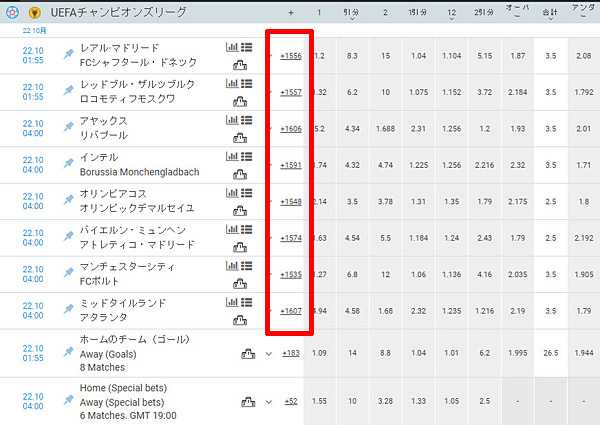600x425 pixels.
Task: Pin the Manchester City vs Porto match
Action: coord(68,272)
